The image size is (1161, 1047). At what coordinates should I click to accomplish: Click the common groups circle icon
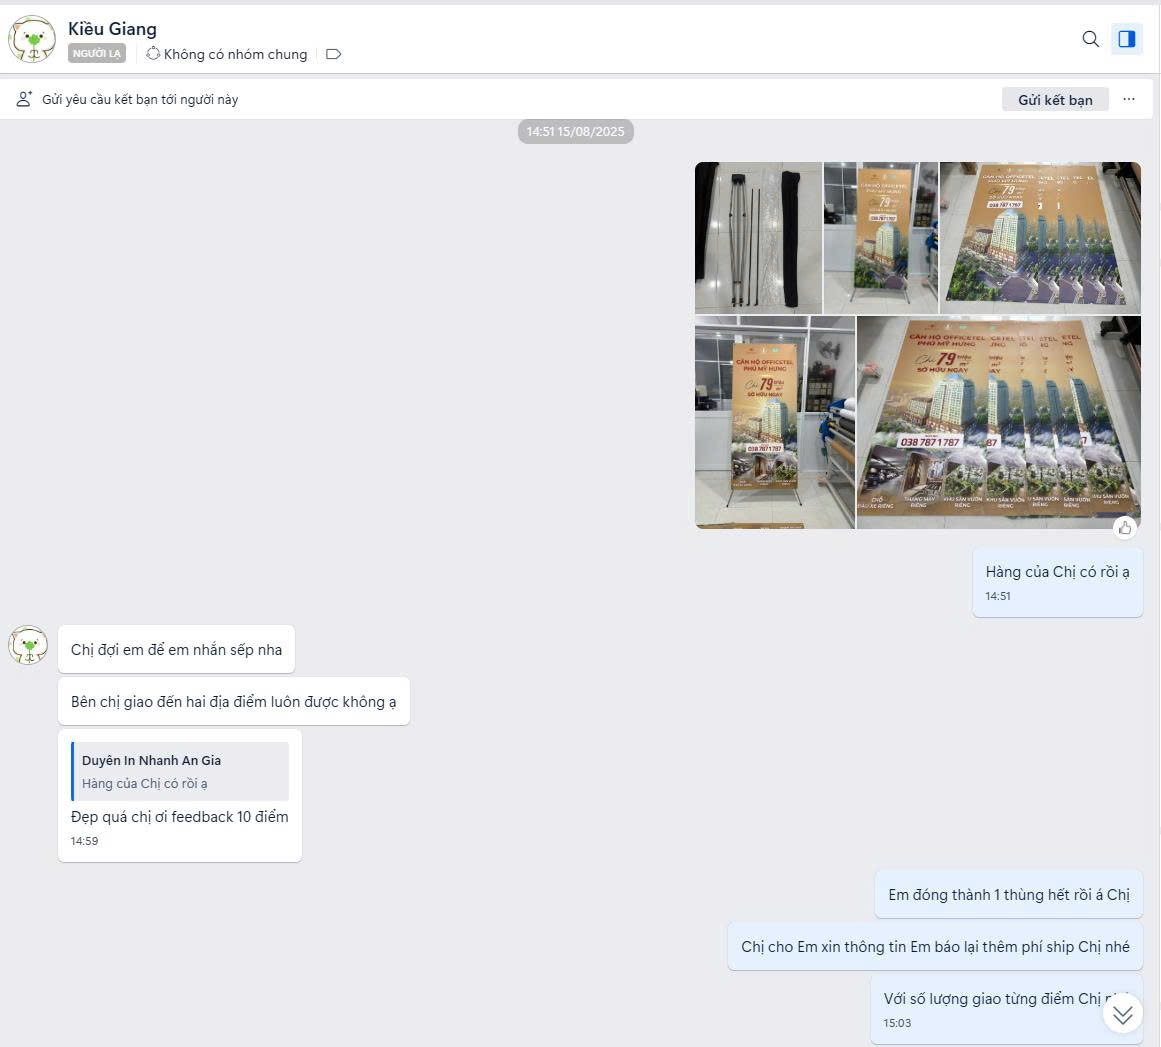coord(153,53)
